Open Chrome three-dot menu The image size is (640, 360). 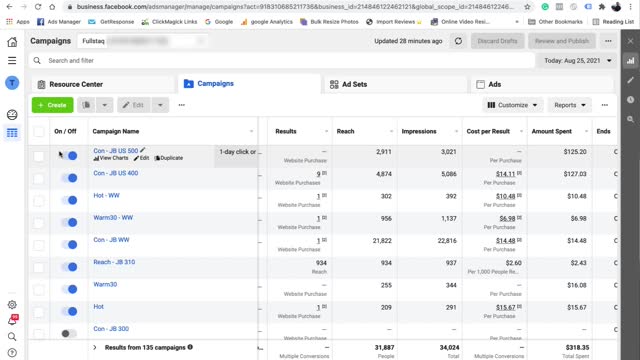(x=630, y=7)
